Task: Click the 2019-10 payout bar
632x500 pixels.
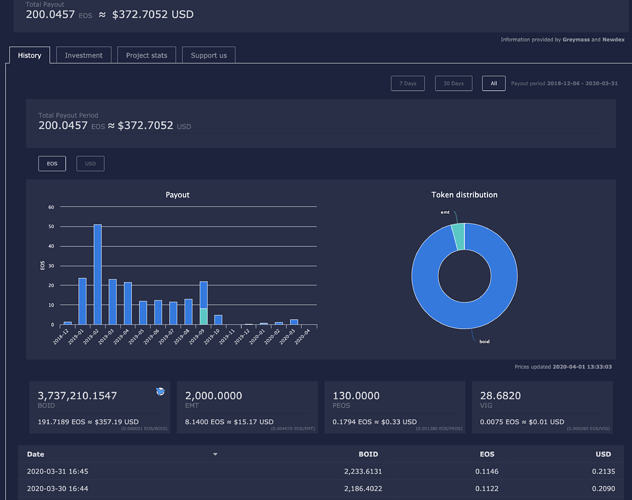Action: click(218, 320)
